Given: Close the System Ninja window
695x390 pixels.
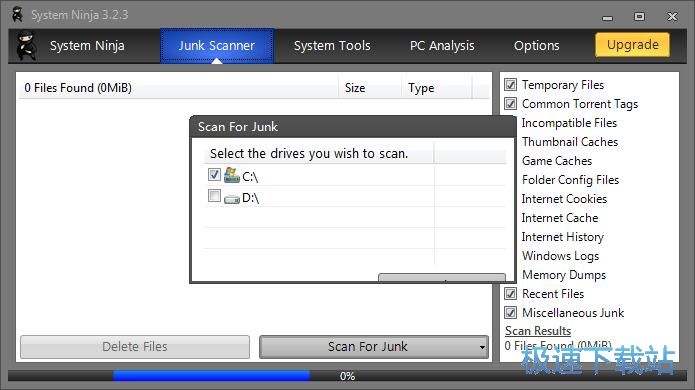Looking at the screenshot, I should point(672,16).
